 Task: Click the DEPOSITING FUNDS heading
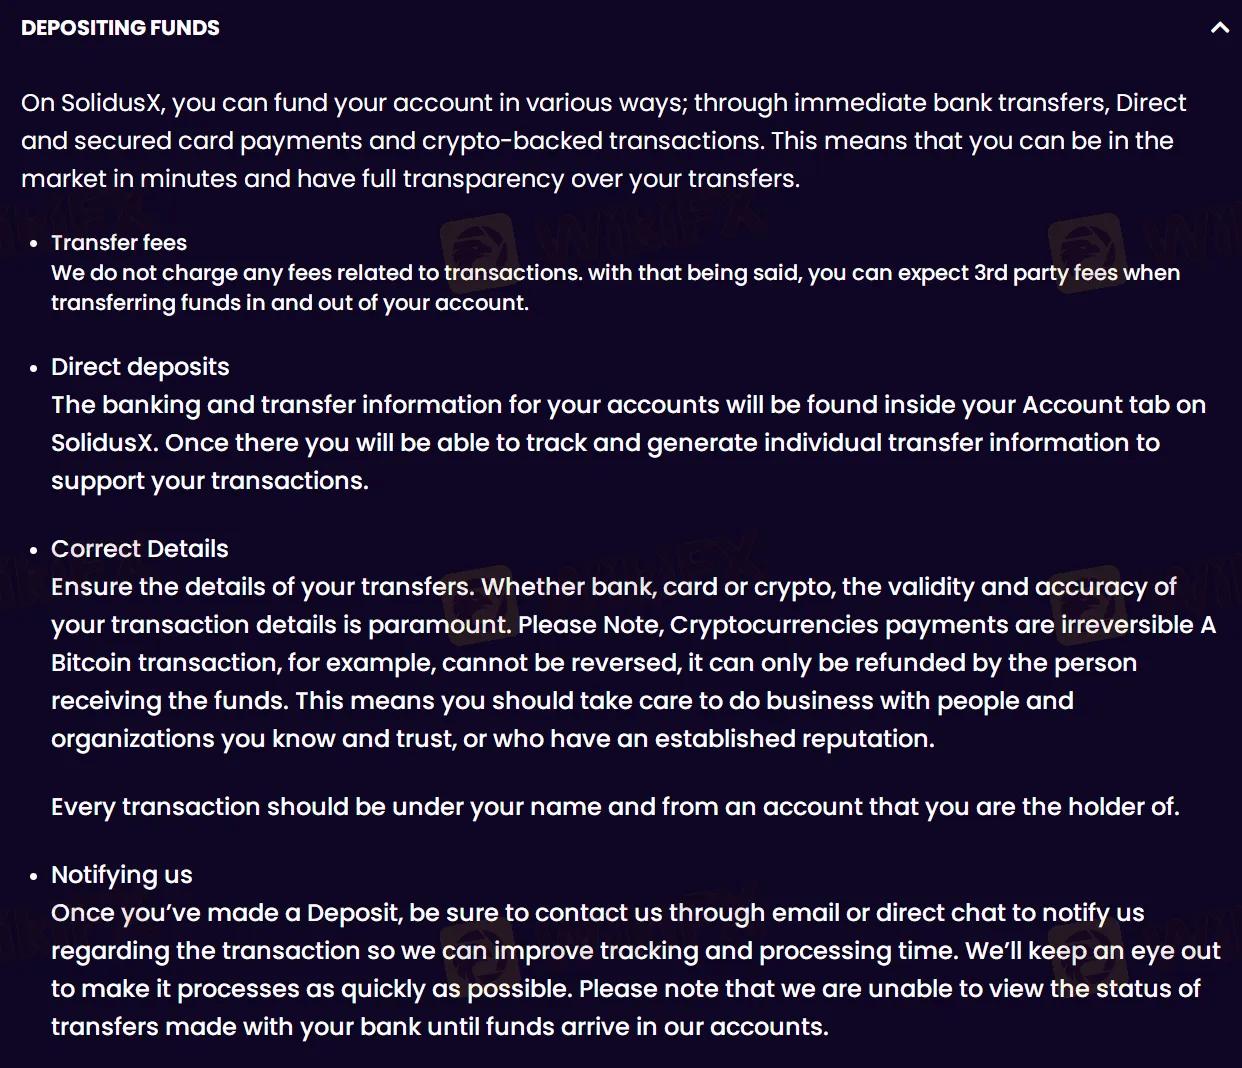coord(120,28)
